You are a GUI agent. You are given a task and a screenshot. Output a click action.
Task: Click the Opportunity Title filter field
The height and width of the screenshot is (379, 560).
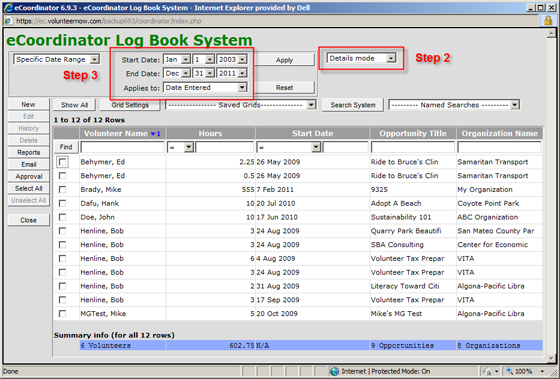click(x=413, y=147)
